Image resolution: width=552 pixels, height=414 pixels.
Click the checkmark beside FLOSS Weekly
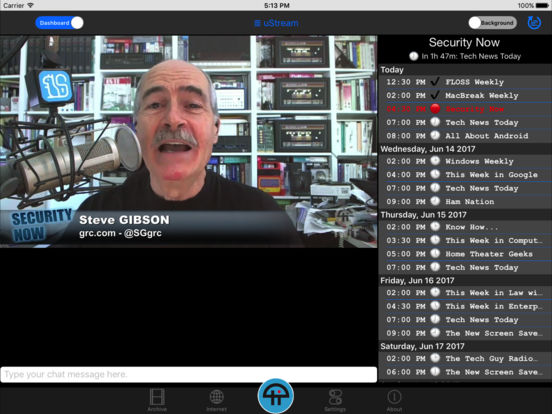pos(435,82)
